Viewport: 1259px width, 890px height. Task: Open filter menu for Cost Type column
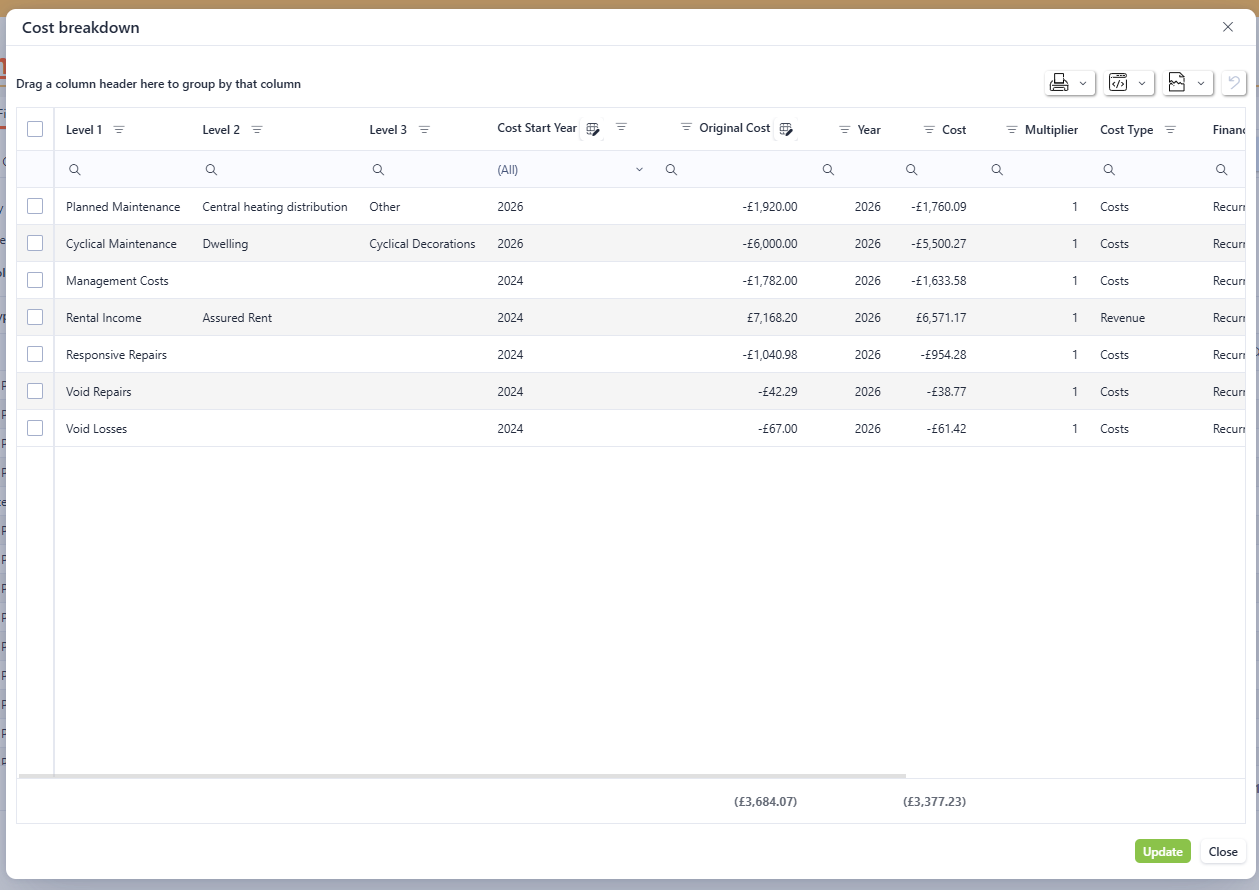[1170, 130]
